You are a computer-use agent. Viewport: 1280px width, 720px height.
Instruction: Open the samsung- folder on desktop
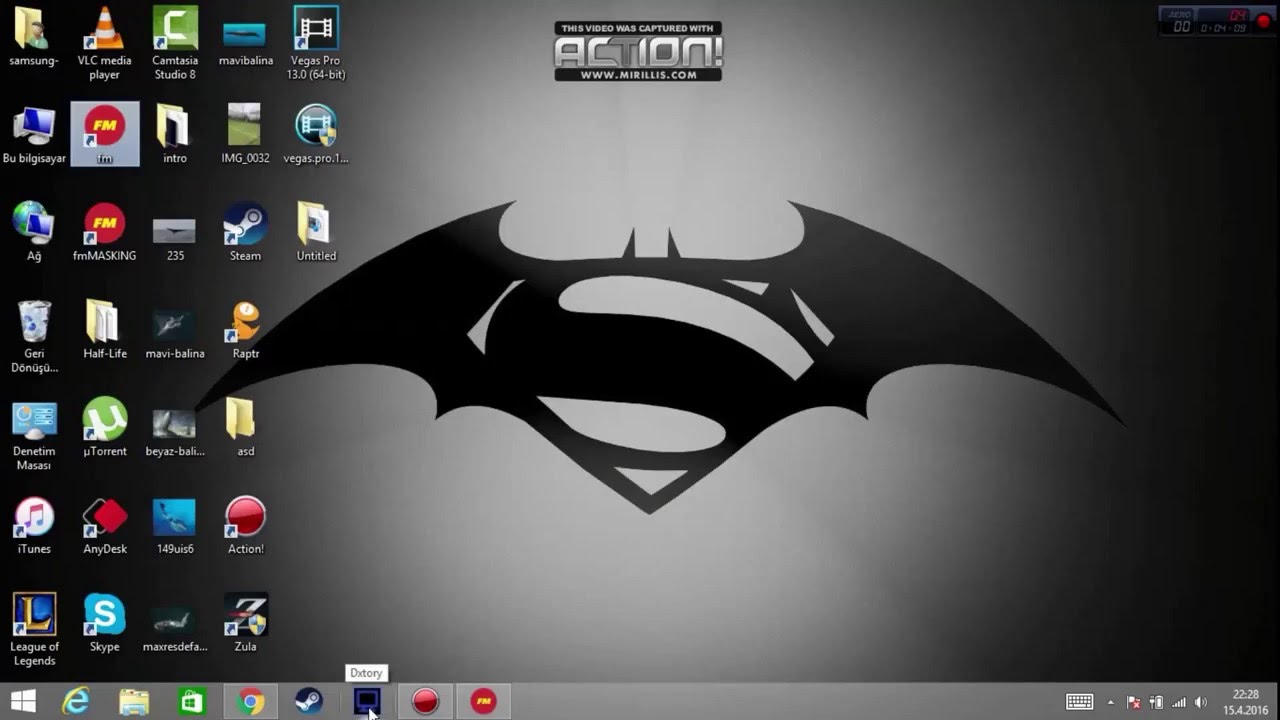pos(34,38)
